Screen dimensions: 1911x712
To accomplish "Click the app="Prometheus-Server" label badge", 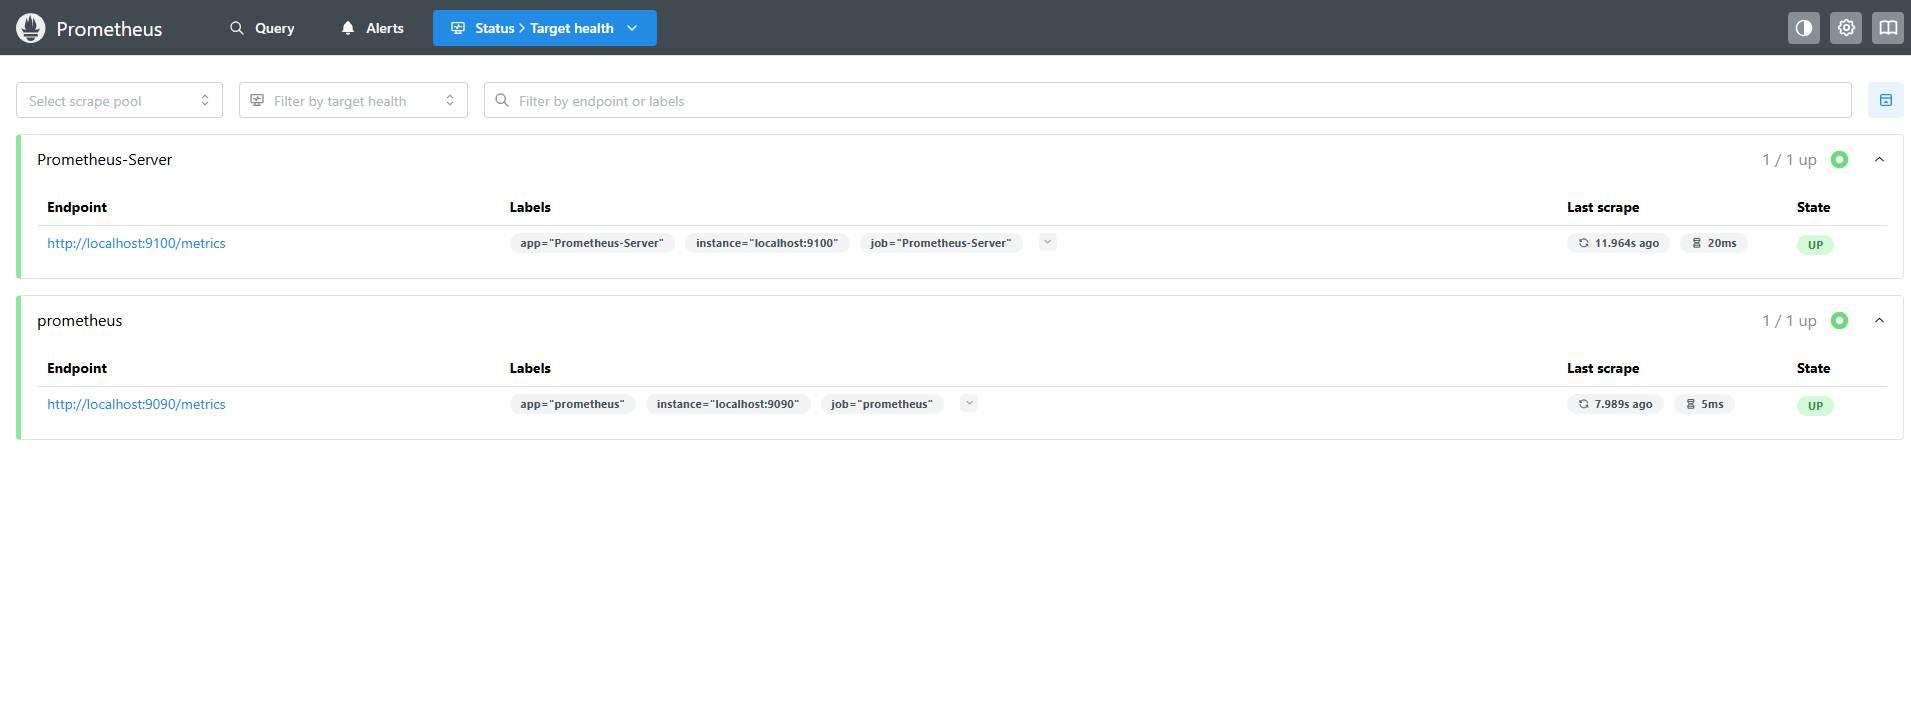I will [592, 243].
